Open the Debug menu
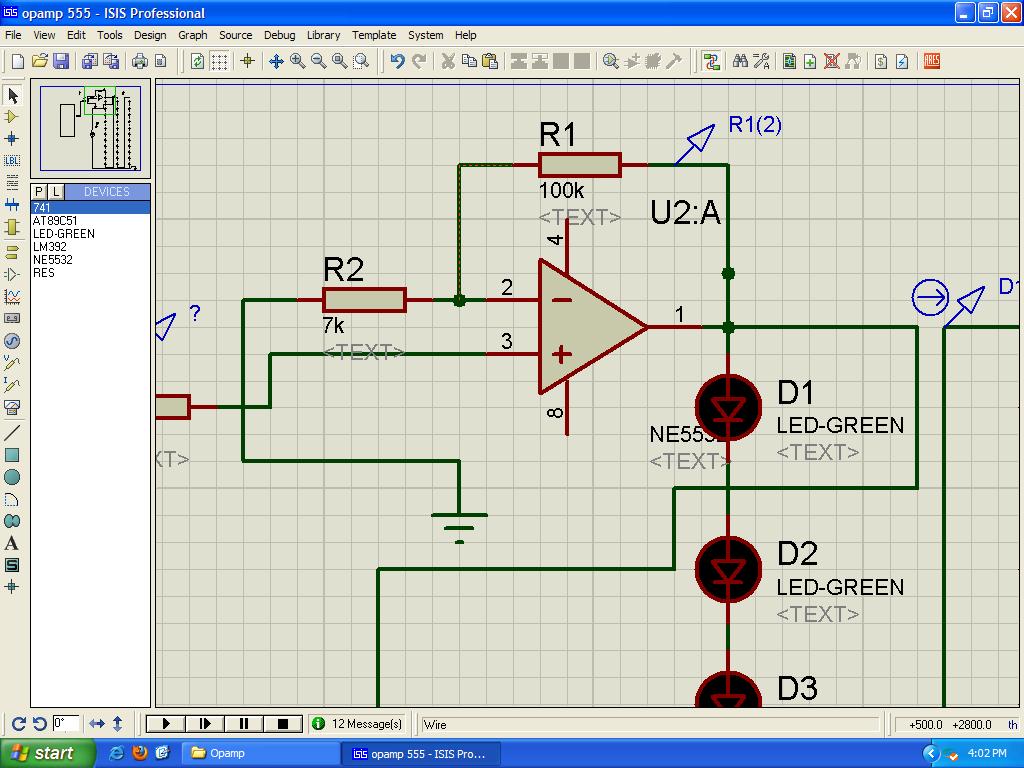The height and width of the screenshot is (768, 1024). tap(279, 35)
